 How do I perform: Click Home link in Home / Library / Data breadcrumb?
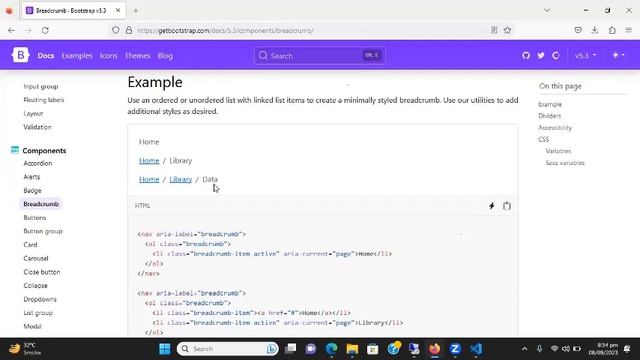149,179
